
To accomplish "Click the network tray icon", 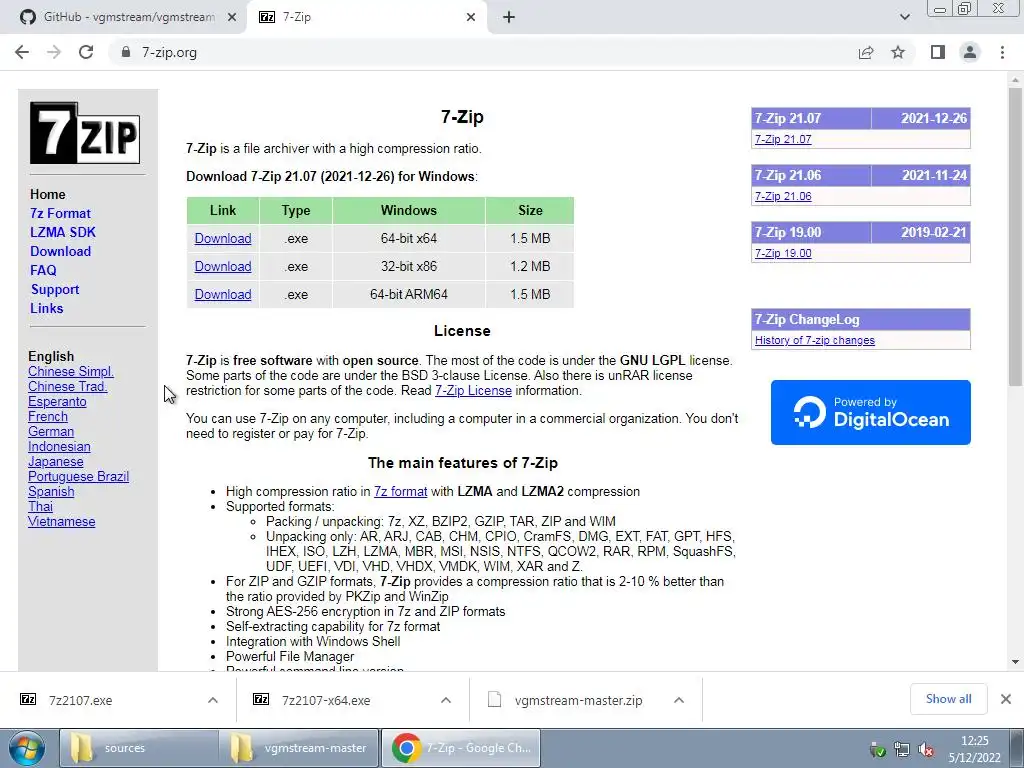I will click(x=902, y=750).
